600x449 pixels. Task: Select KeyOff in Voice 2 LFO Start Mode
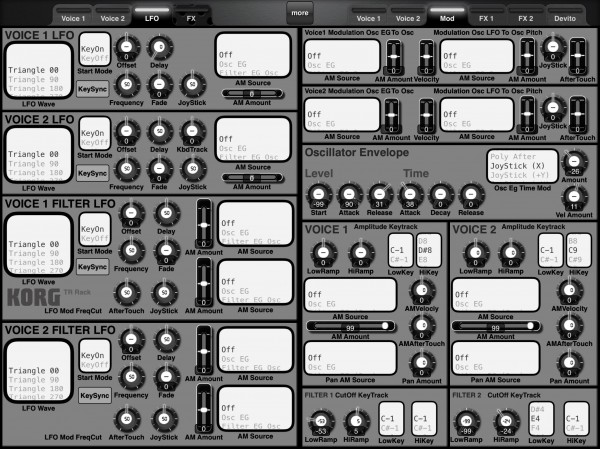pos(95,143)
